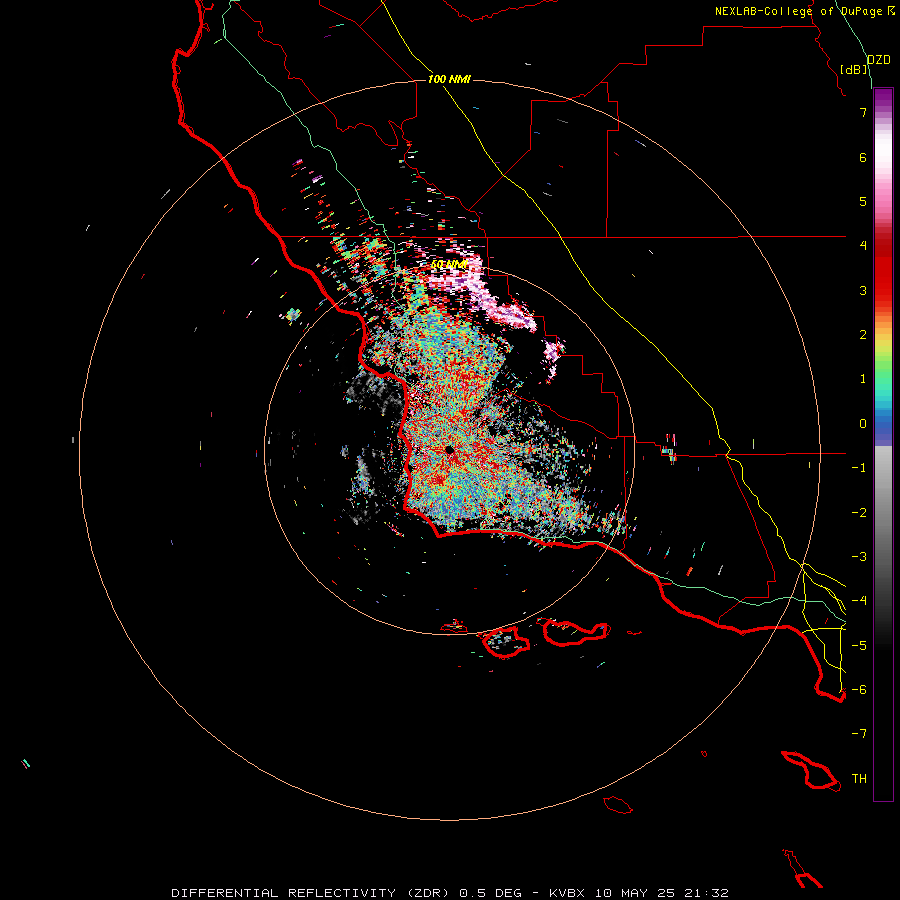900x900 pixels.
Task: Click the -6 value on the color scale
Action: (x=859, y=690)
